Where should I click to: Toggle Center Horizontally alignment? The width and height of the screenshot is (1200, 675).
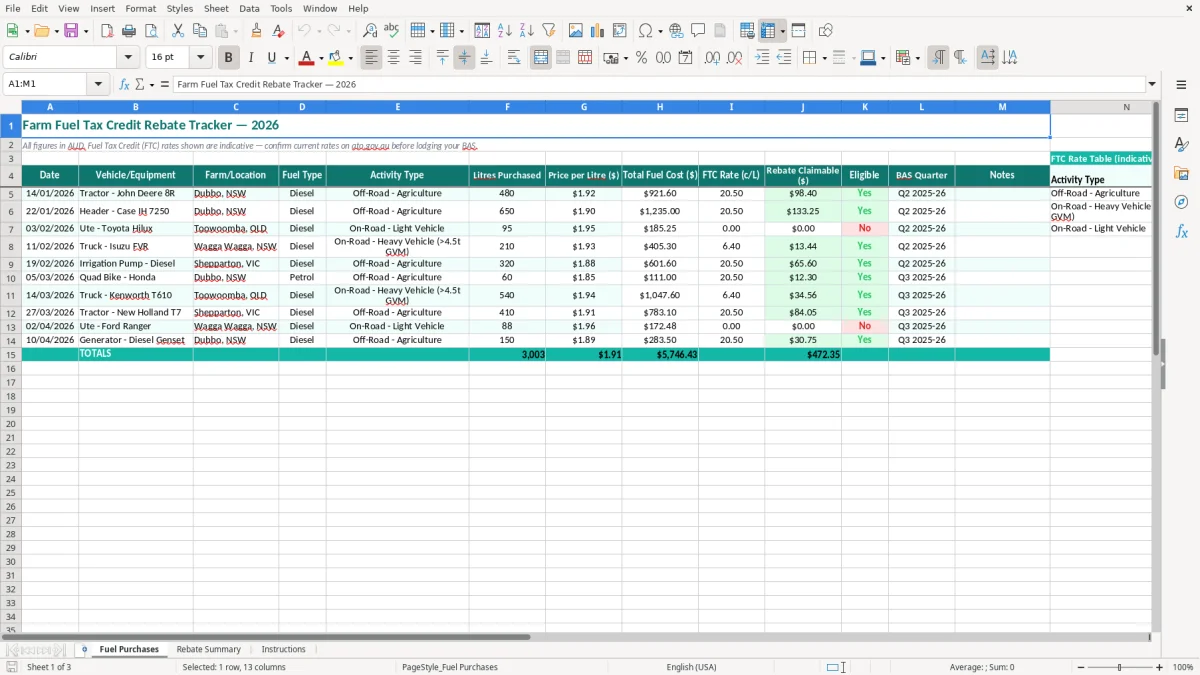(x=393, y=58)
